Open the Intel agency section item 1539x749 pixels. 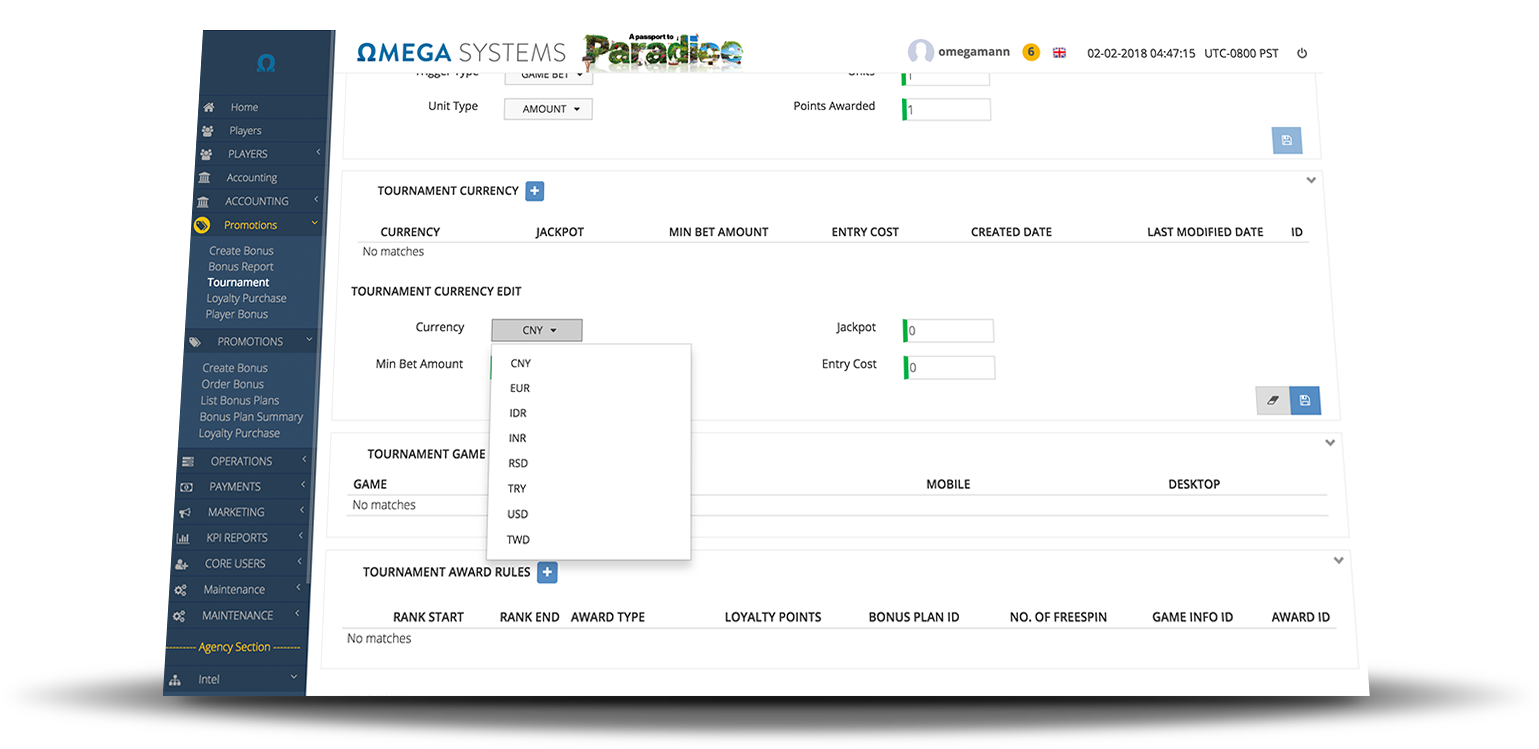click(x=209, y=680)
